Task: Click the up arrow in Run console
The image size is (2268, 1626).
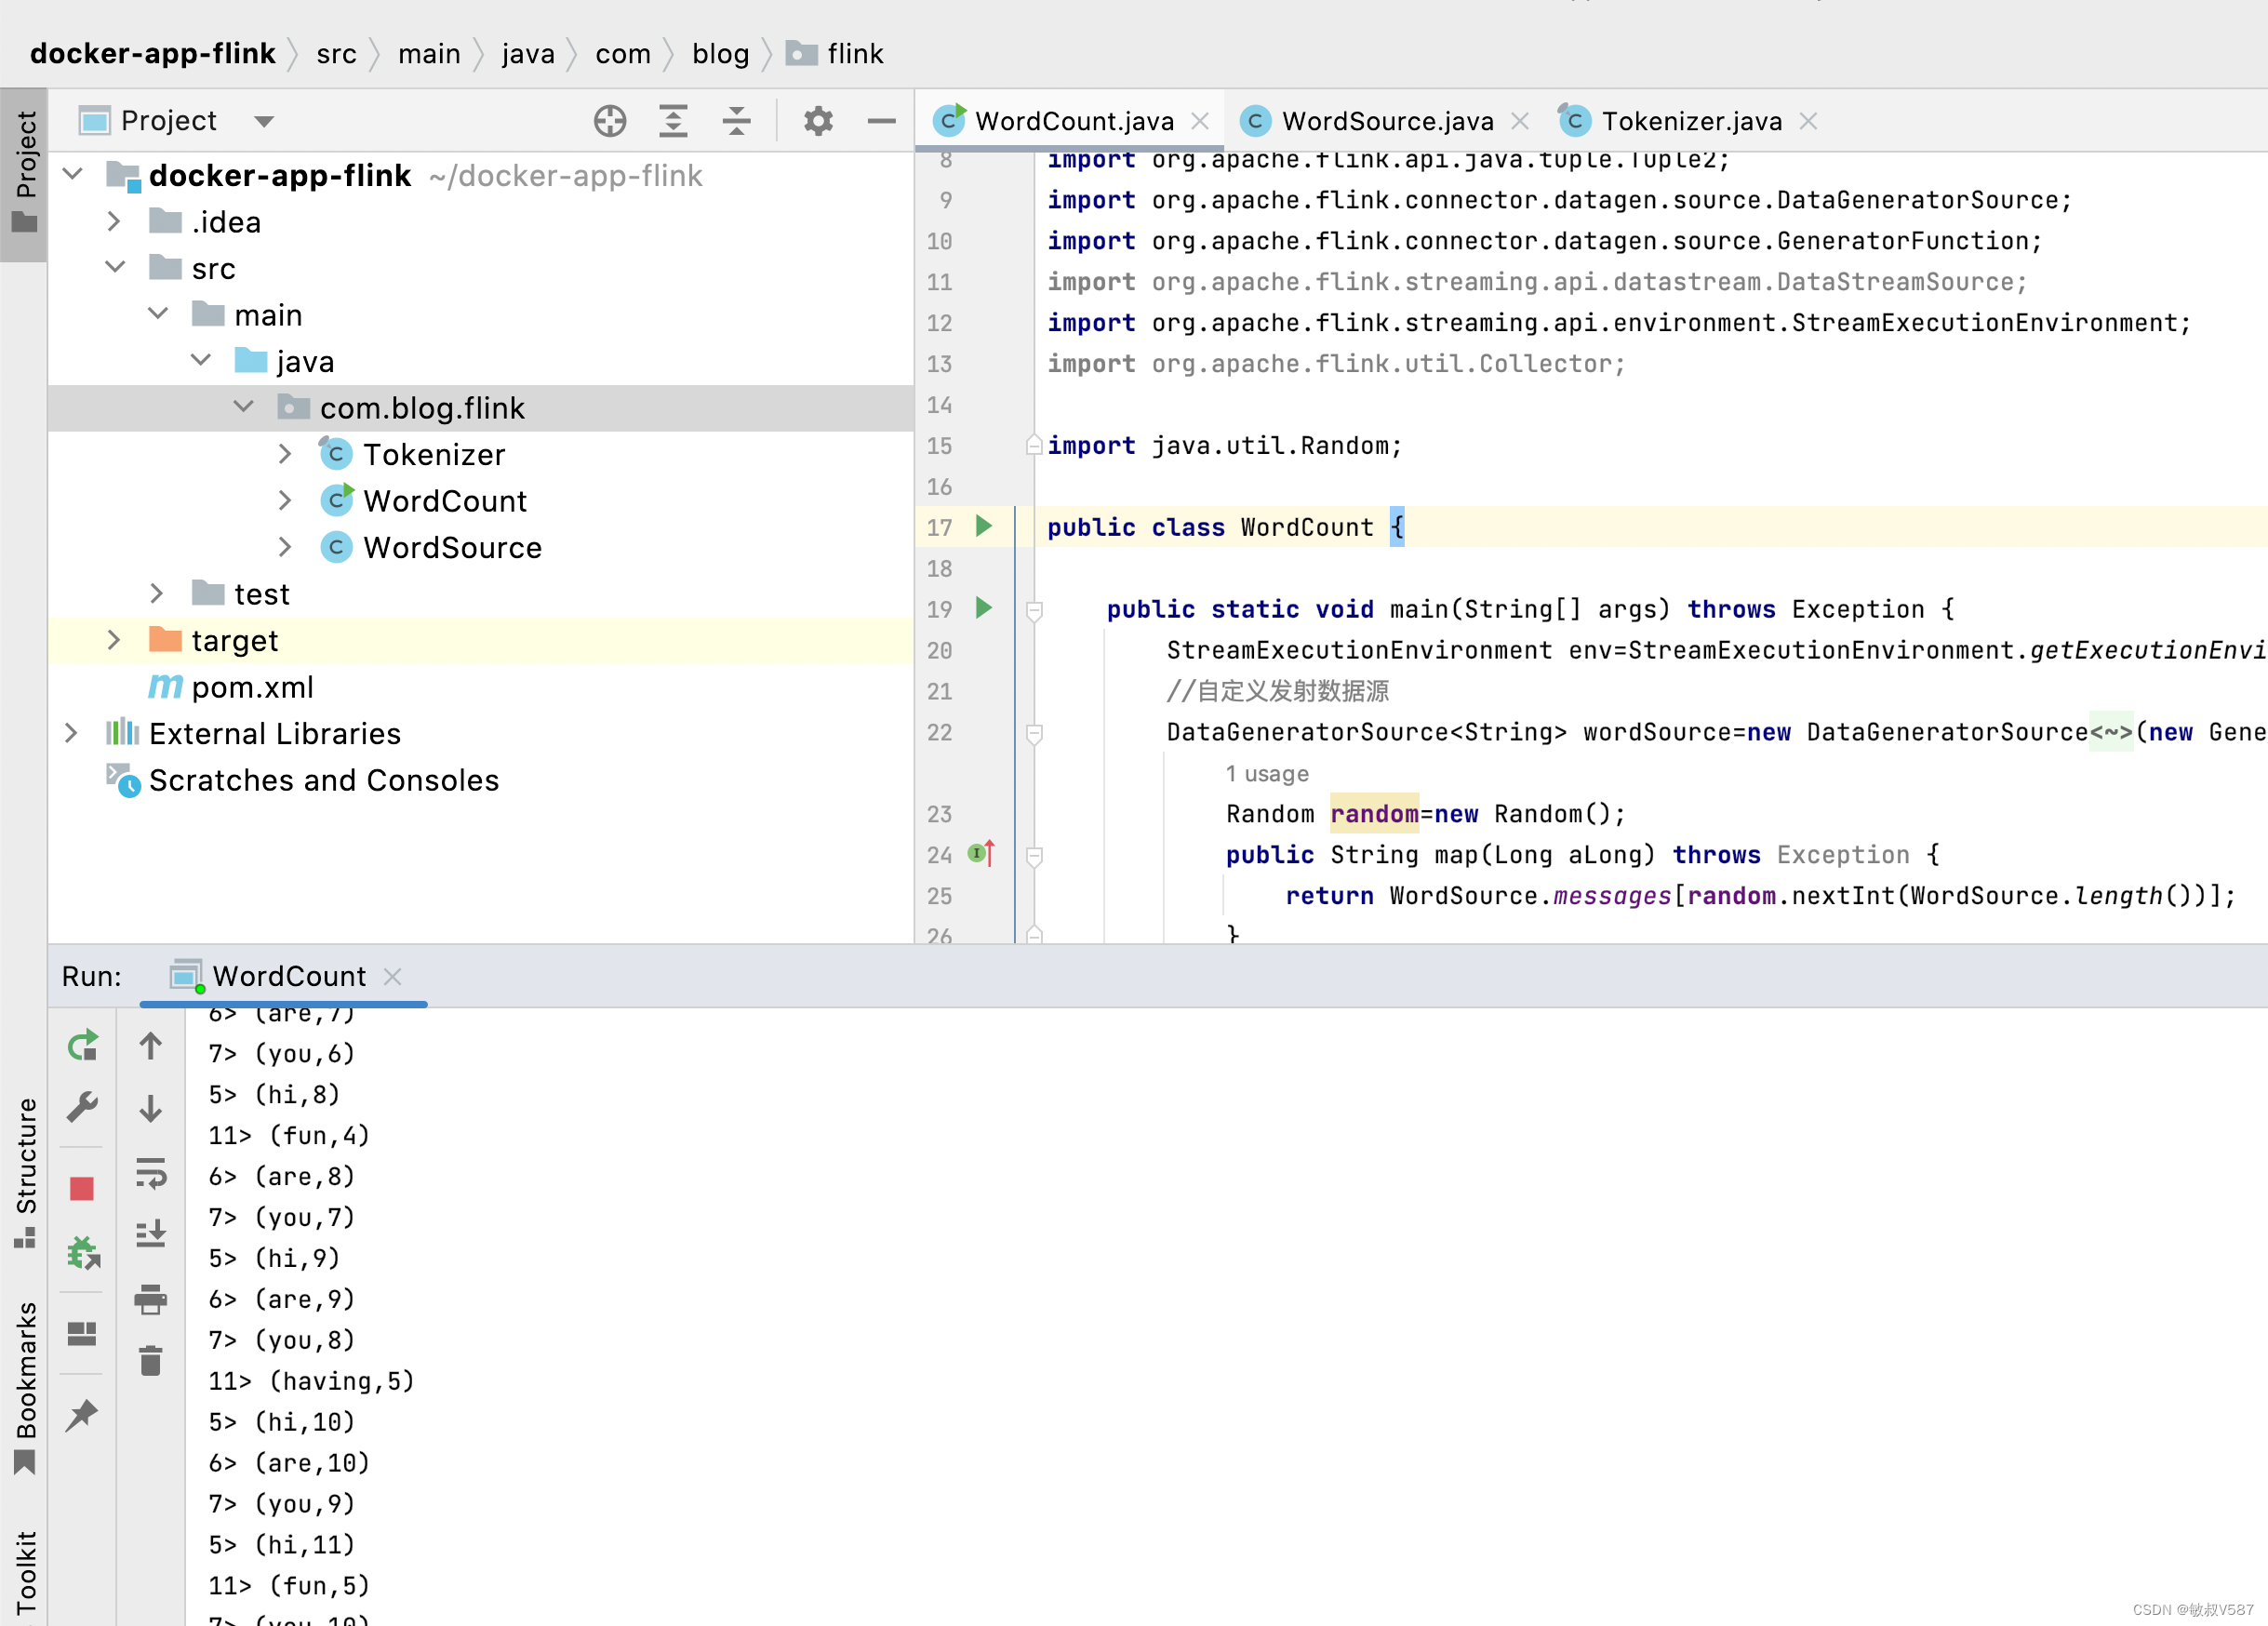Action: [x=151, y=1047]
